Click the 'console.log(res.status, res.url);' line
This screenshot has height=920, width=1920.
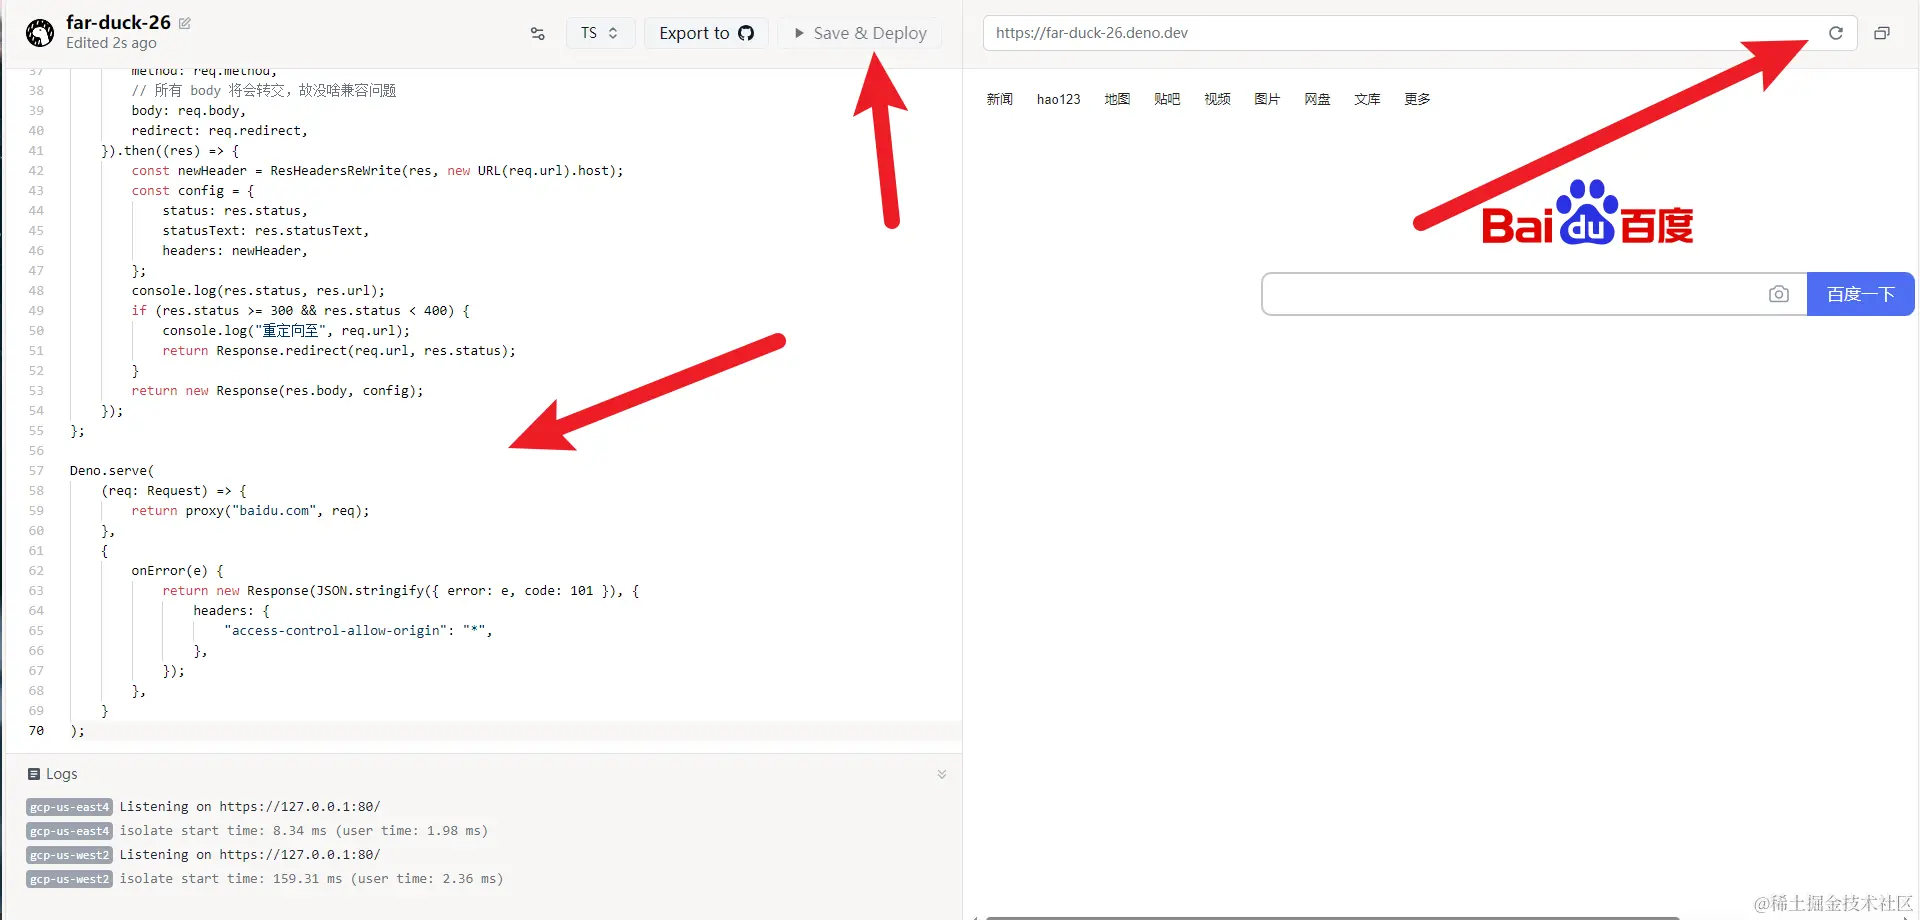(258, 291)
